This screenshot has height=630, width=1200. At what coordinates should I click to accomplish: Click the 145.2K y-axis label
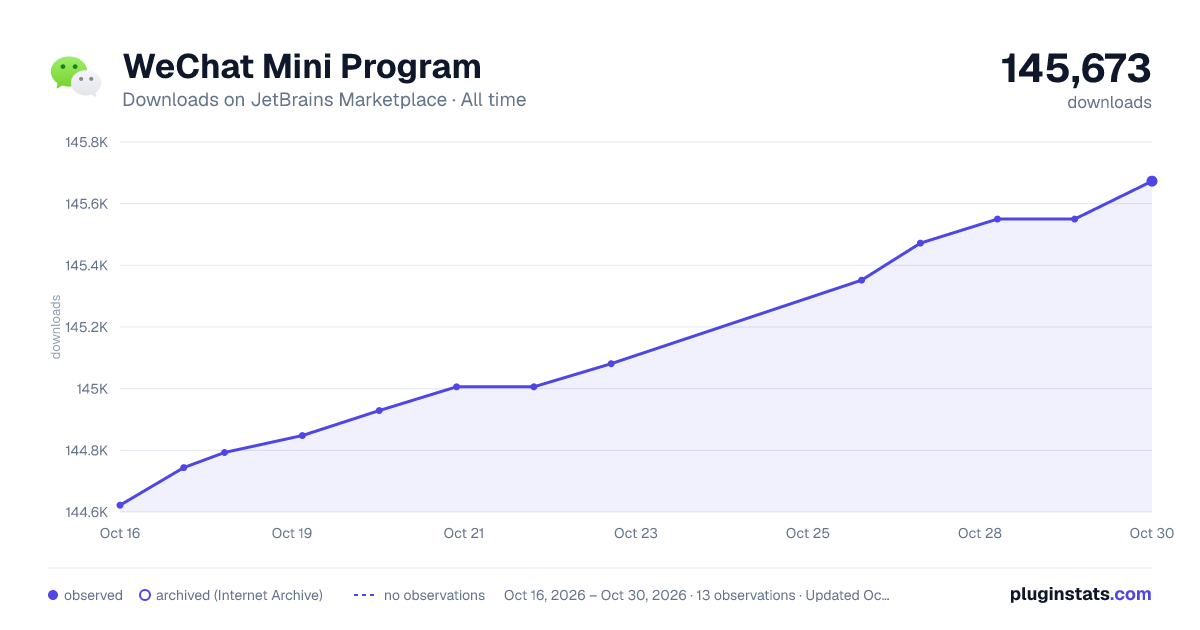click(x=86, y=327)
